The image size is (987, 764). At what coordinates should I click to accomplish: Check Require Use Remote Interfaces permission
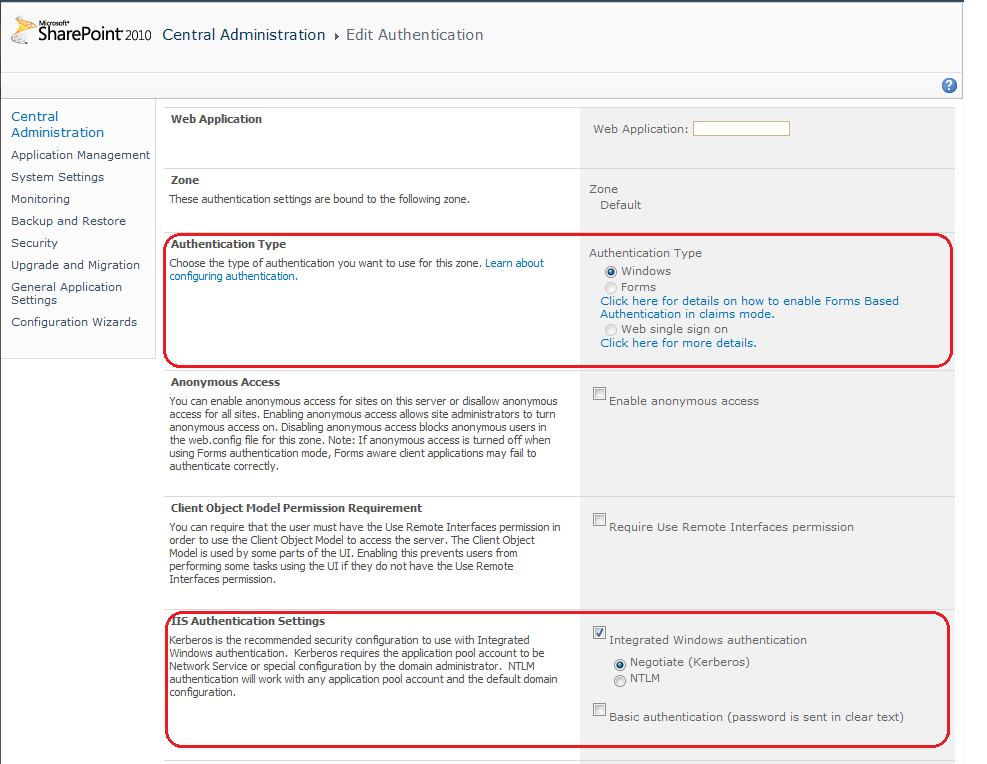tap(600, 520)
